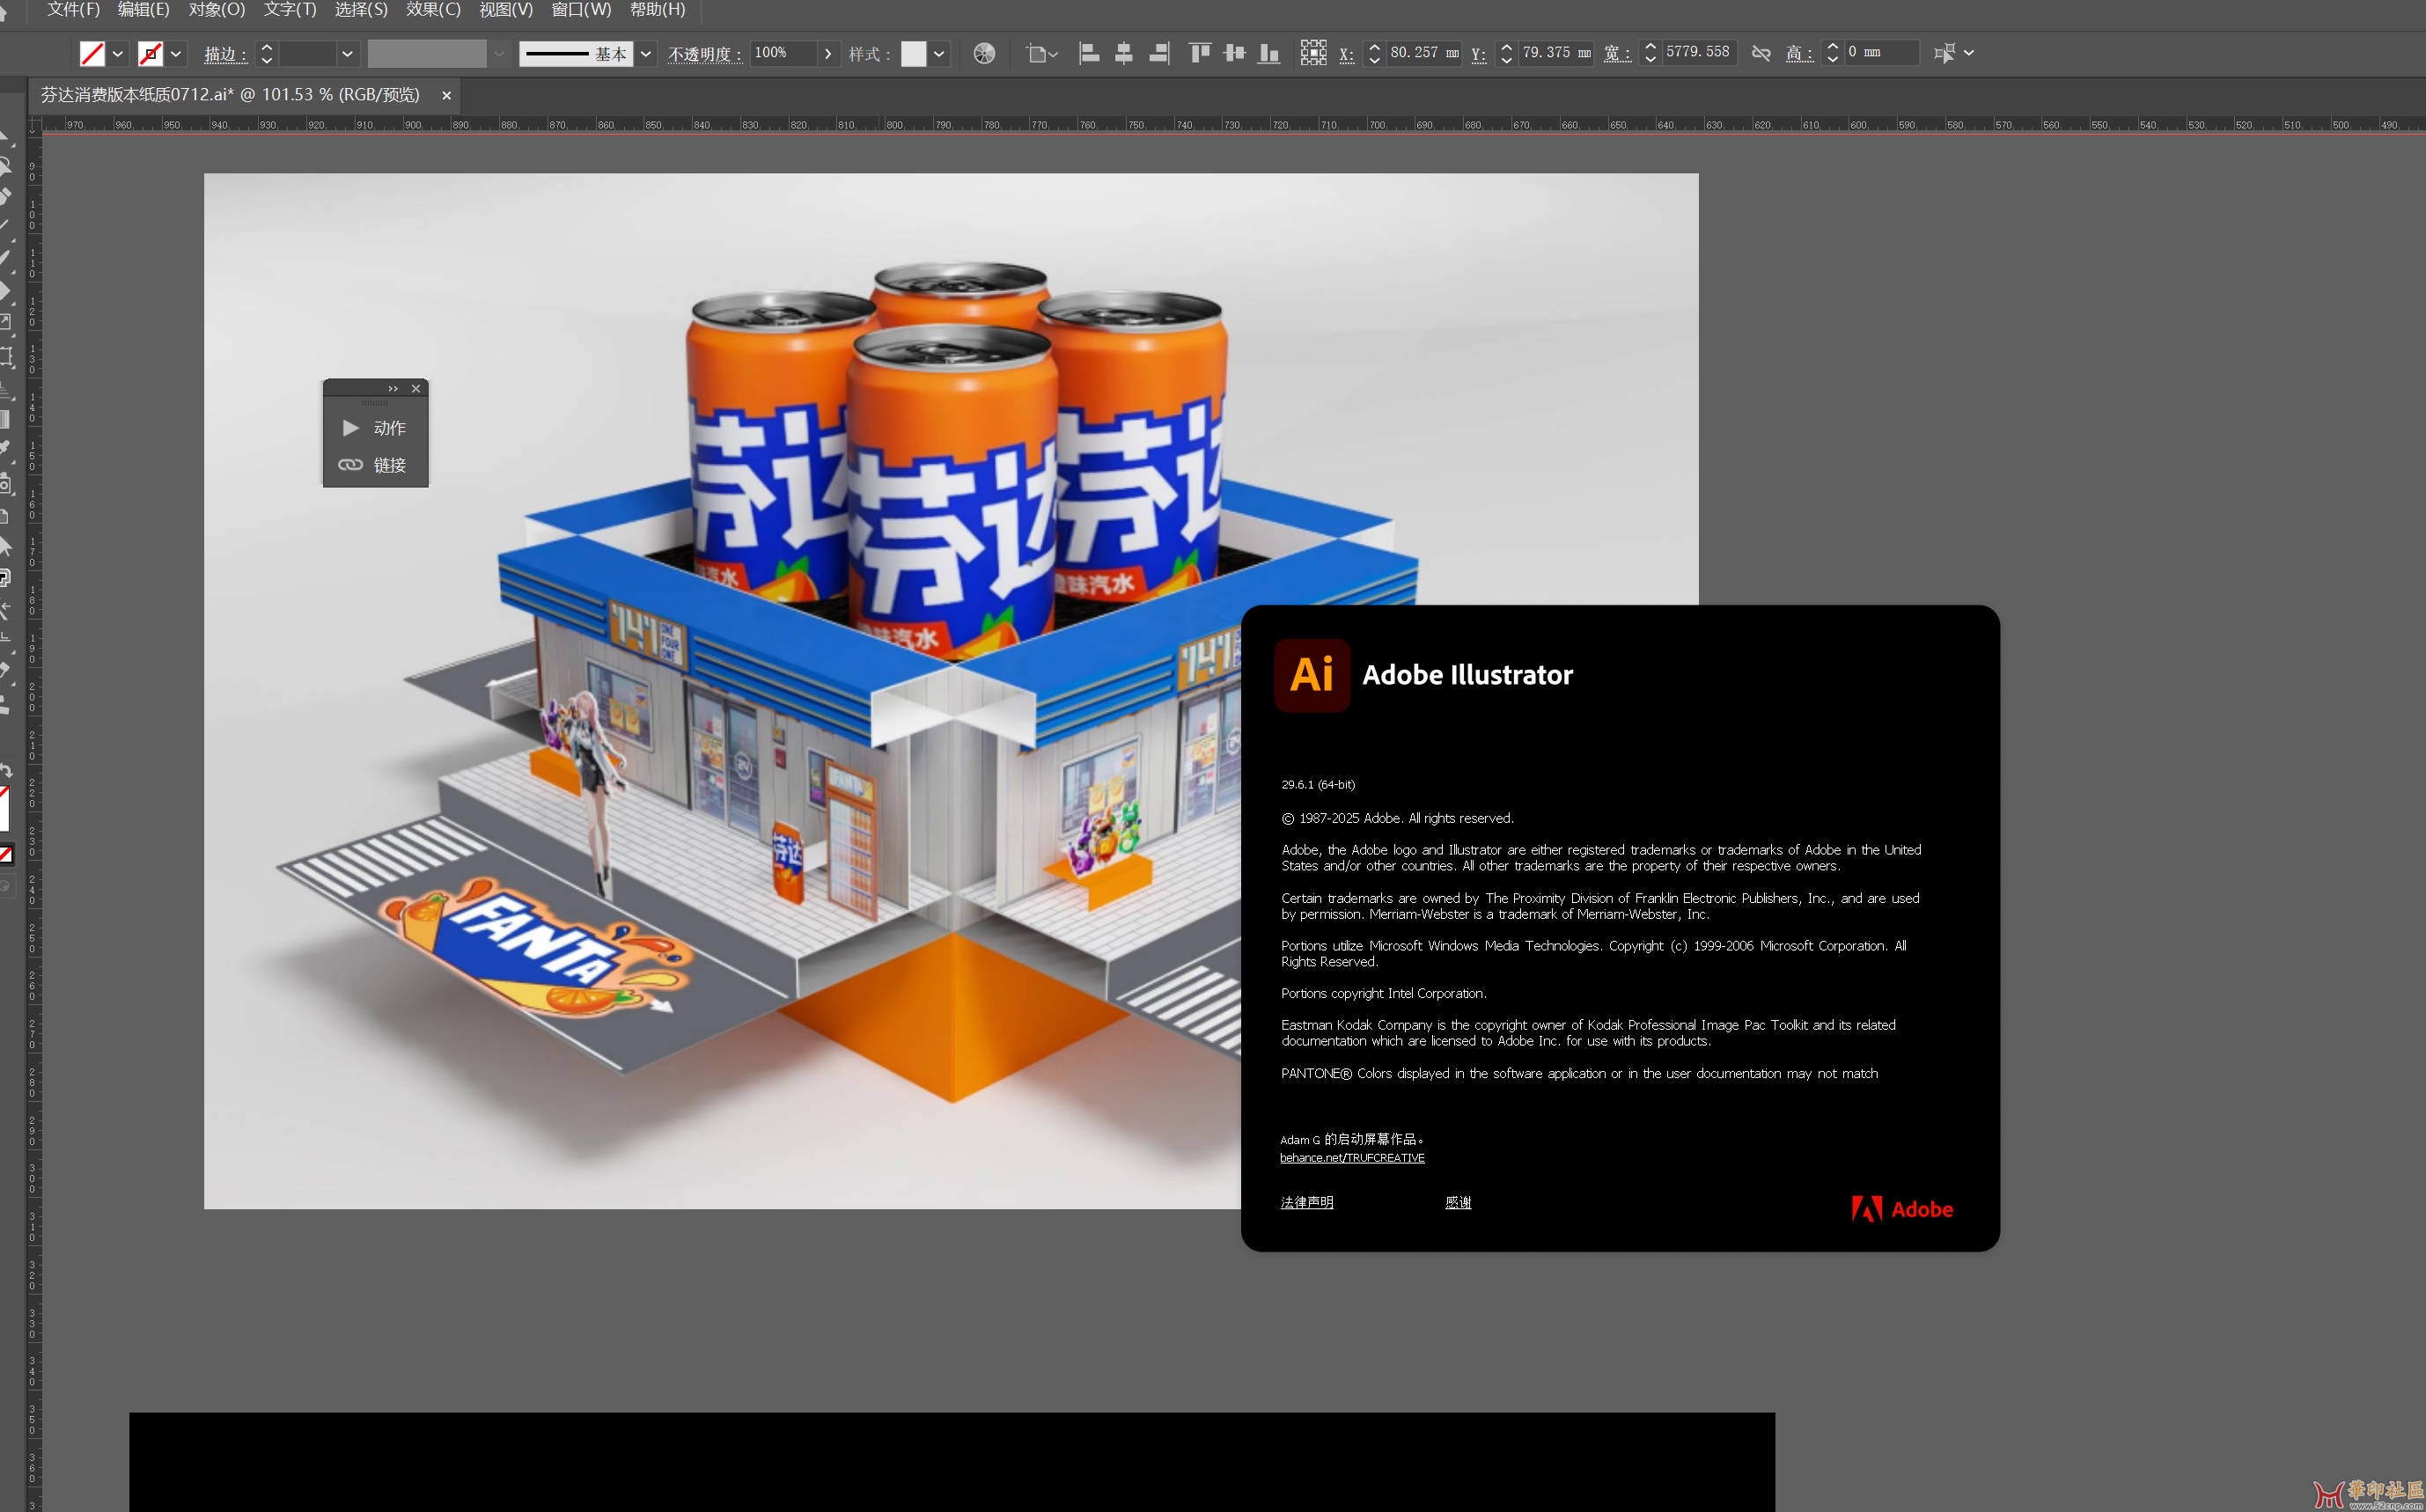Adjust the stroke weight stepper arrows

[x=266, y=53]
